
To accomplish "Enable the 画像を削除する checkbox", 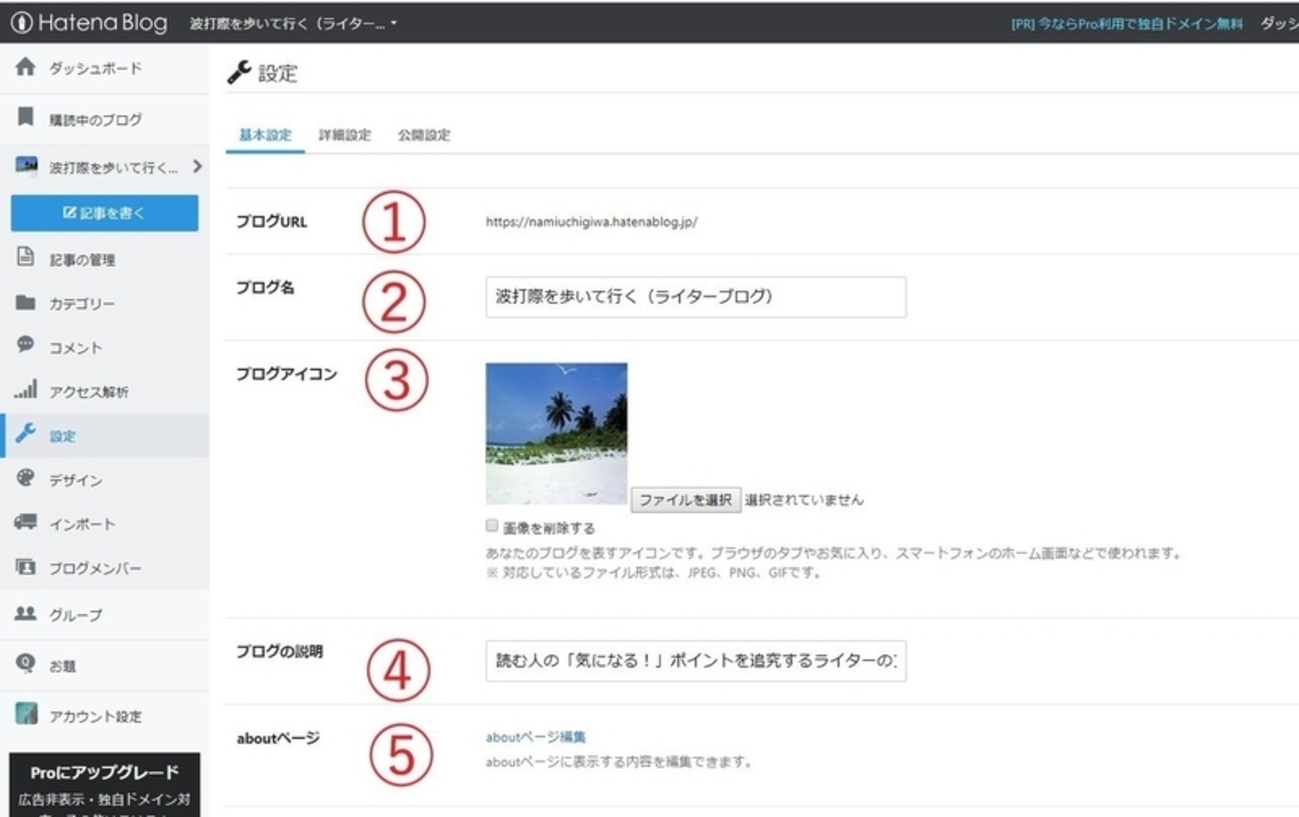I will (x=491, y=526).
